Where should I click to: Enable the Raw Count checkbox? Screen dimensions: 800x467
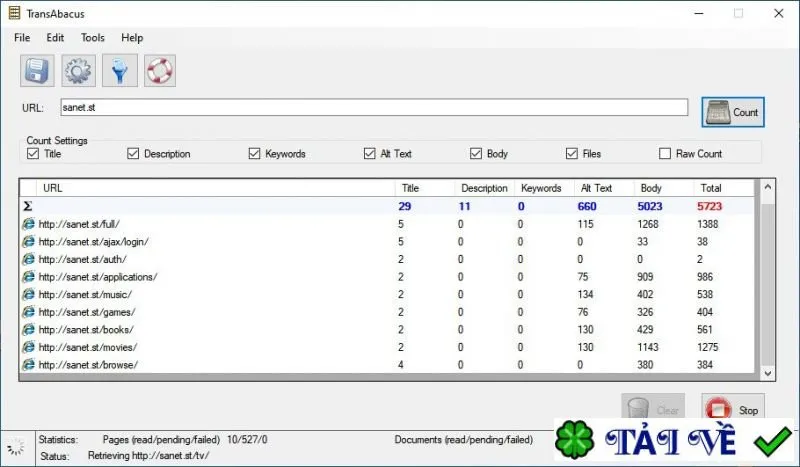[x=665, y=153]
